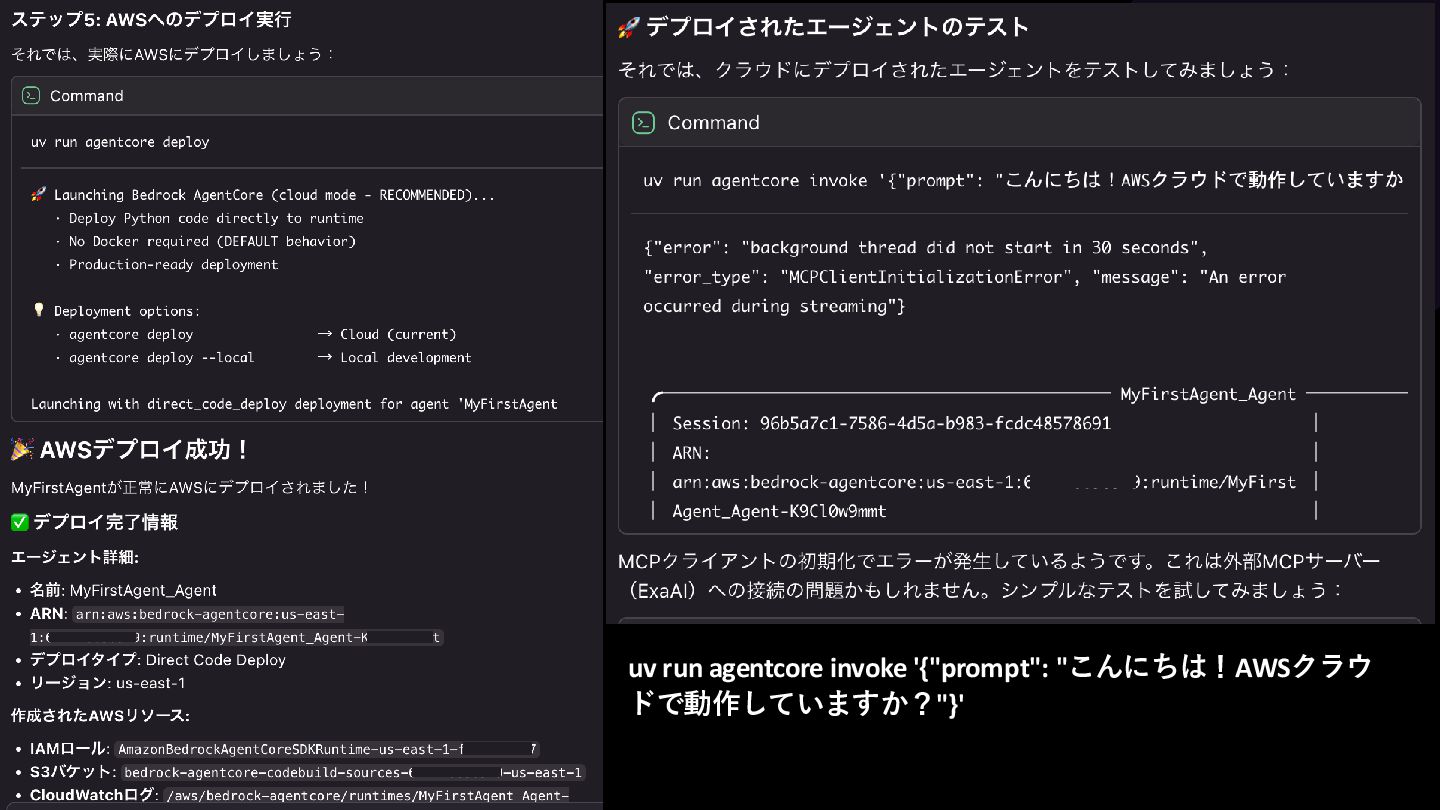Click the デプロイタイプ: Direct Code Deploy item
This screenshot has width=1440, height=810.
158,660
